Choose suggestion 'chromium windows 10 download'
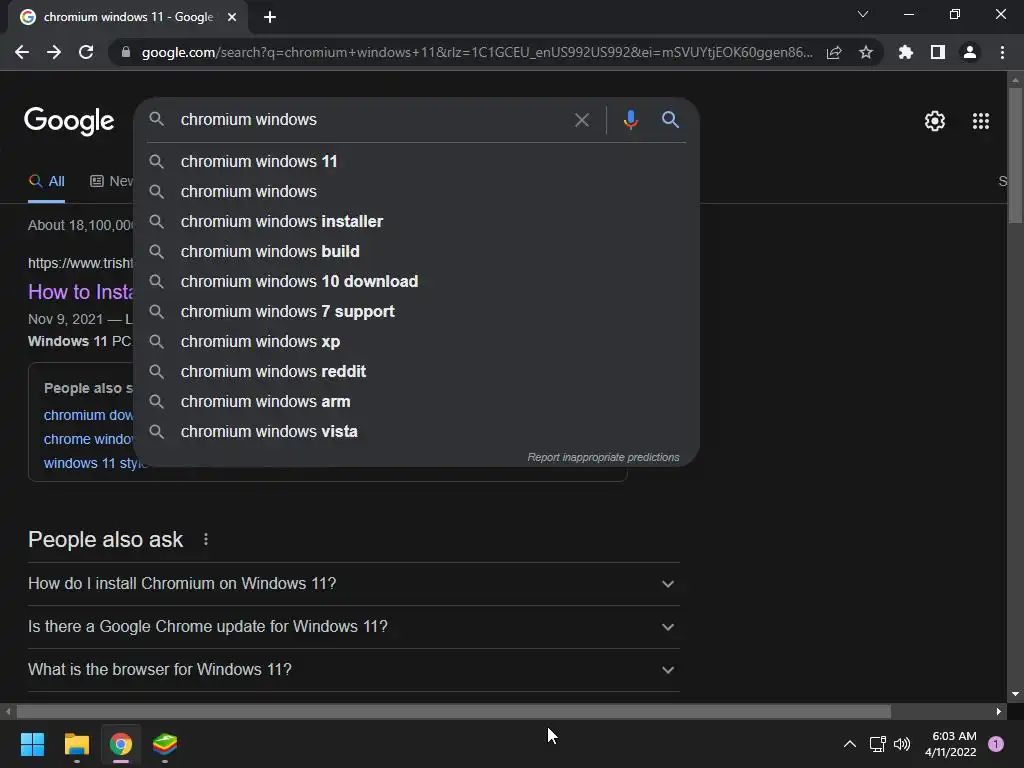 pos(416,281)
